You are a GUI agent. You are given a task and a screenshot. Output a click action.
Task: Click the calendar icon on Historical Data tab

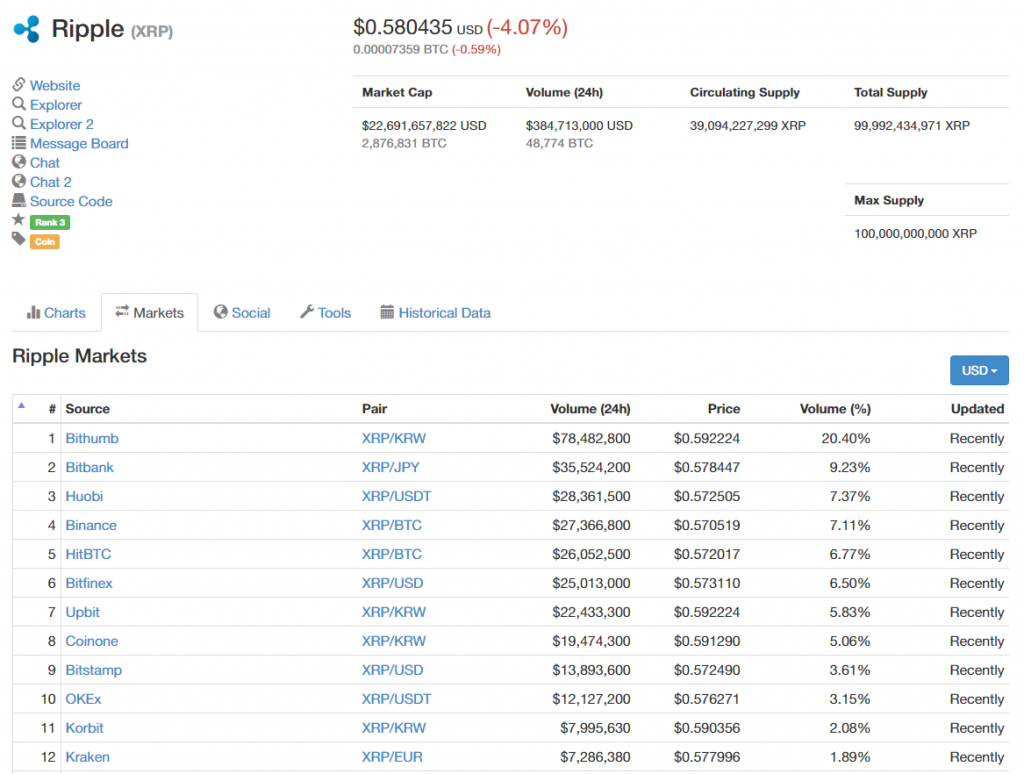(387, 312)
